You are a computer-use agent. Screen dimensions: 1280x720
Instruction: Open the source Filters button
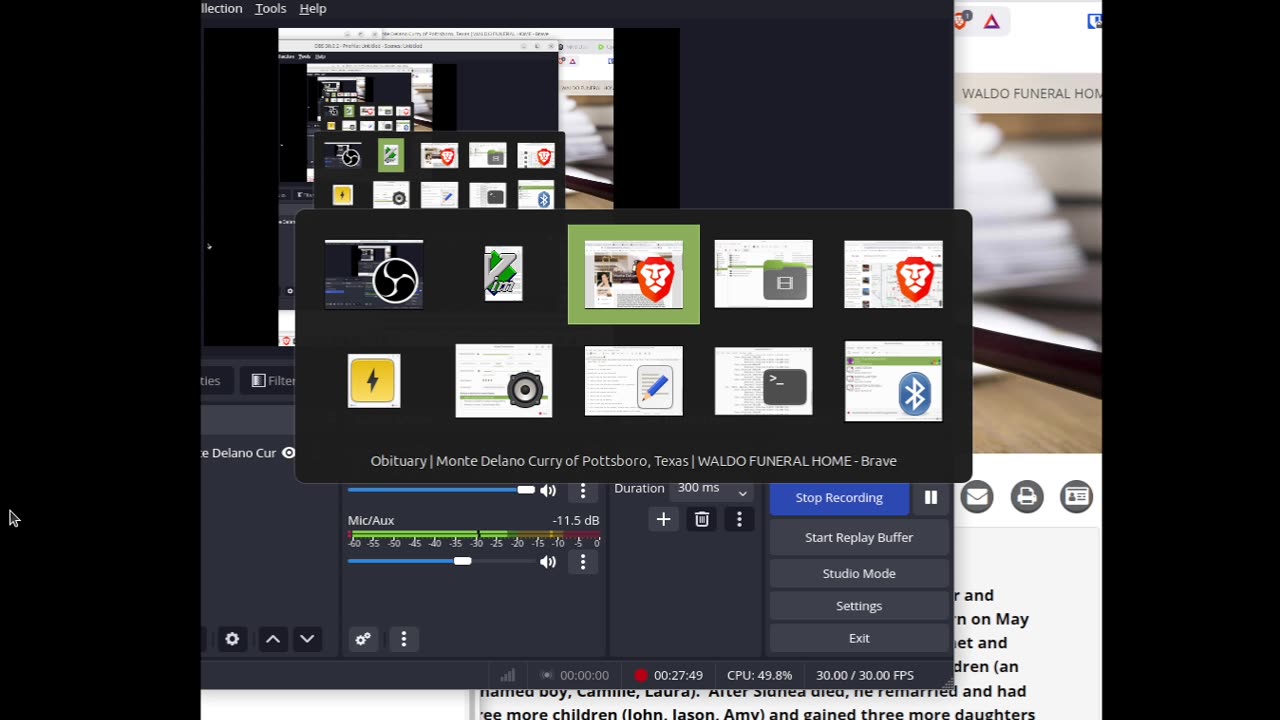(273, 380)
